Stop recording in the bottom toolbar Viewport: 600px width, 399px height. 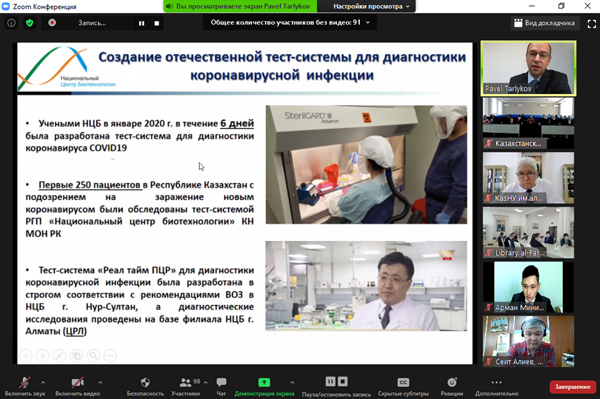coord(343,381)
